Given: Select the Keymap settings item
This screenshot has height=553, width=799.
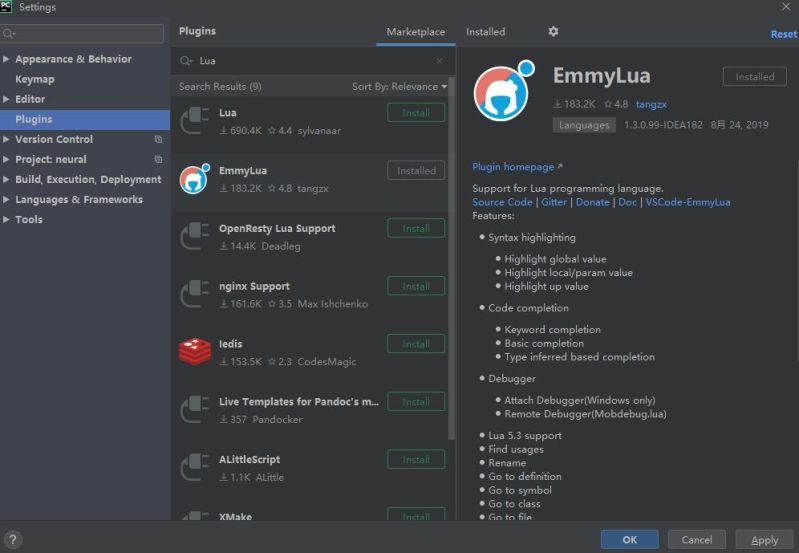Looking at the screenshot, I should click(x=35, y=79).
